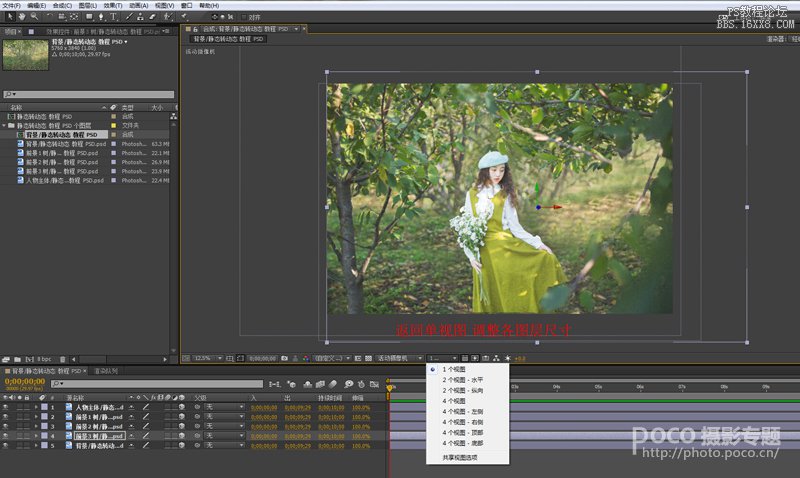Toggle the 对齐 snapping checkbox
The height and width of the screenshot is (478, 800).
(x=243, y=17)
